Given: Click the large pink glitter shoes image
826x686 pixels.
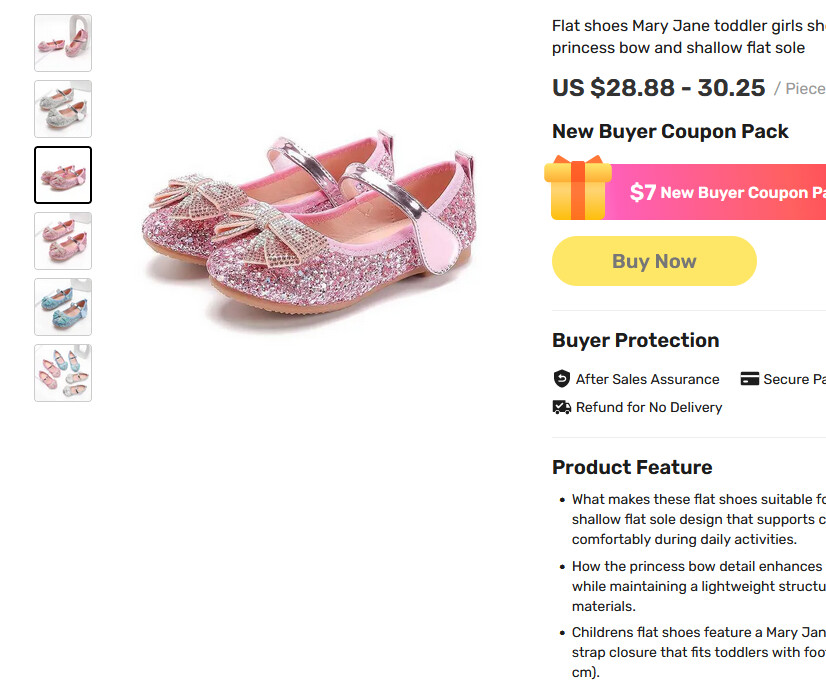Looking at the screenshot, I should 310,230.
